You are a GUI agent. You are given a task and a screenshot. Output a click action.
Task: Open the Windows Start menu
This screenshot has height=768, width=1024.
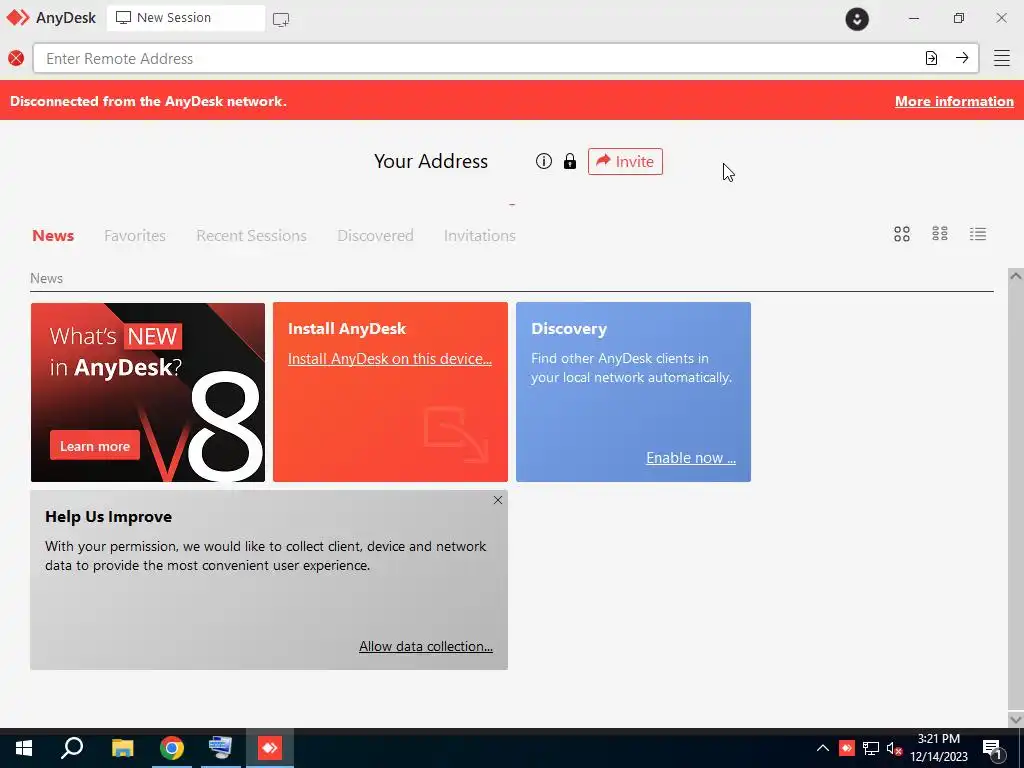click(x=24, y=748)
